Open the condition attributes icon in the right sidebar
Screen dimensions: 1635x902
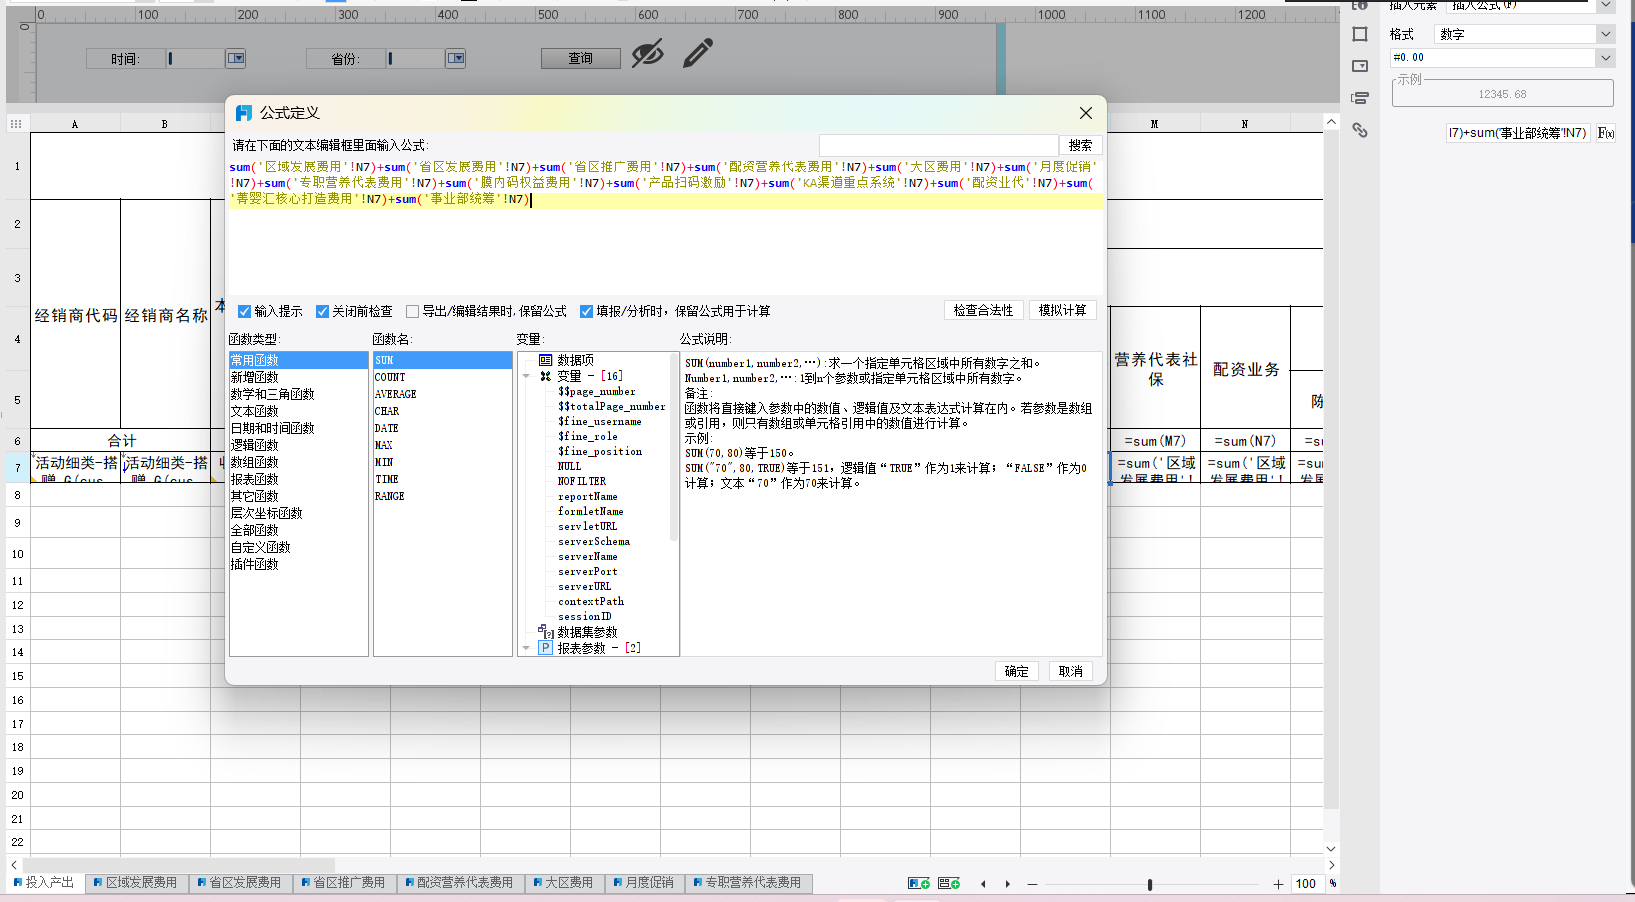1360,98
